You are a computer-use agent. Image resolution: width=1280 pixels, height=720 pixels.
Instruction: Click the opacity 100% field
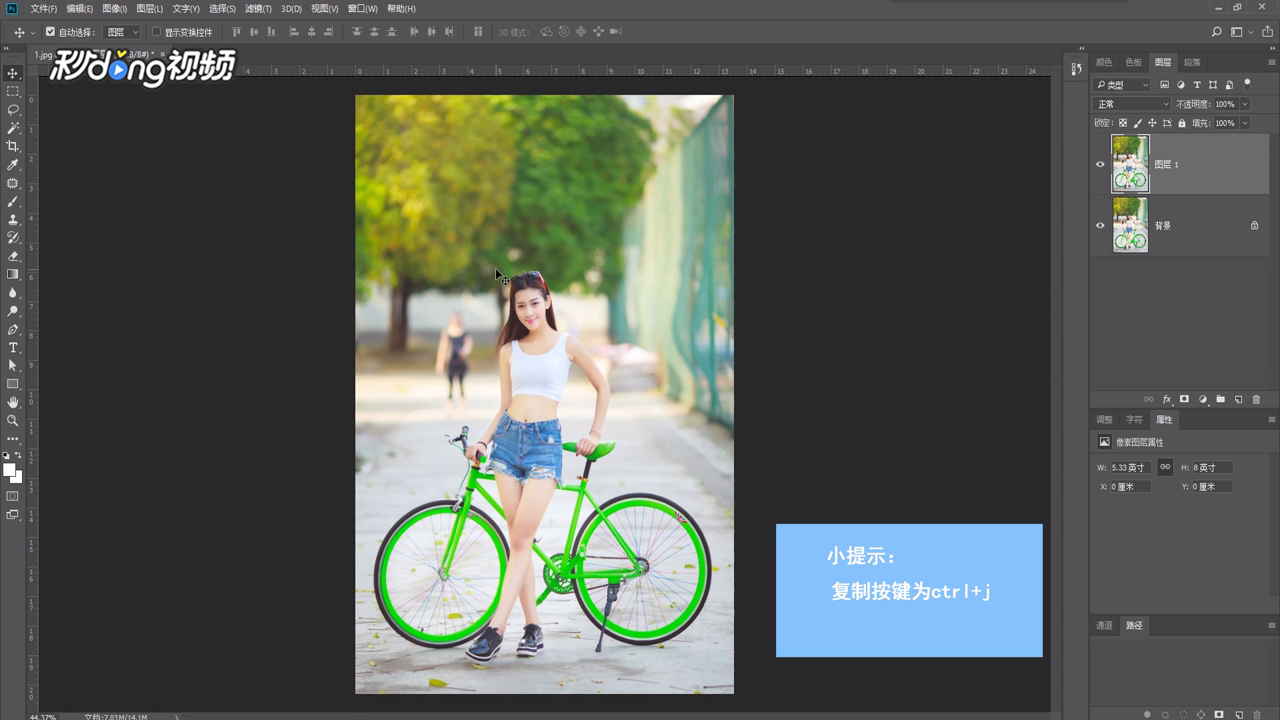pos(1225,104)
